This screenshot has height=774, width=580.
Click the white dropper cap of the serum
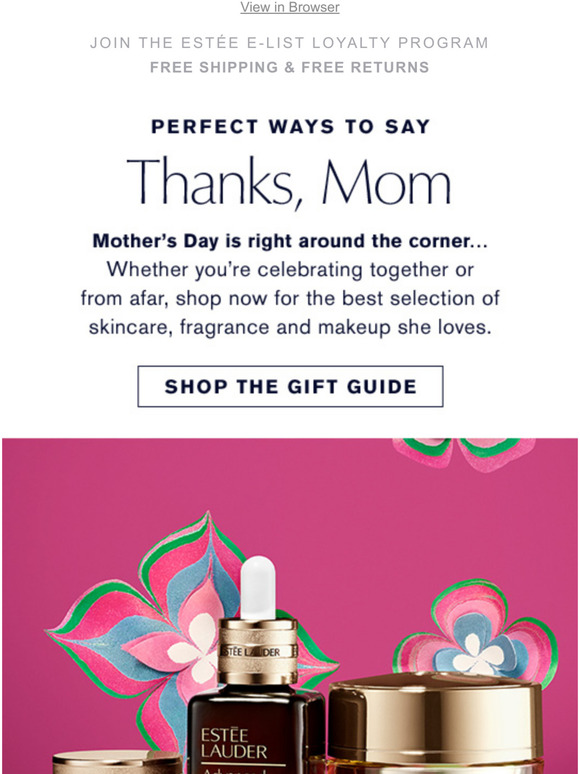[x=258, y=587]
